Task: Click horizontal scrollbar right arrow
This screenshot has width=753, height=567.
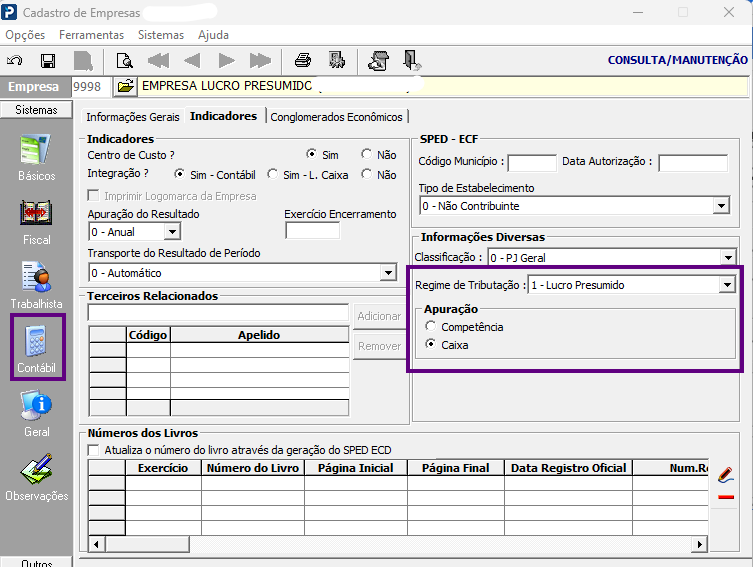Action: tap(699, 544)
